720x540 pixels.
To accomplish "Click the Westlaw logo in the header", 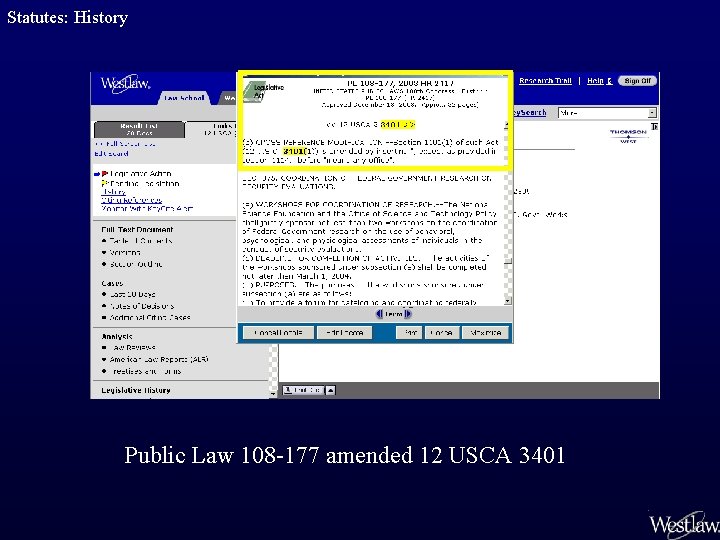I will 125,84.
